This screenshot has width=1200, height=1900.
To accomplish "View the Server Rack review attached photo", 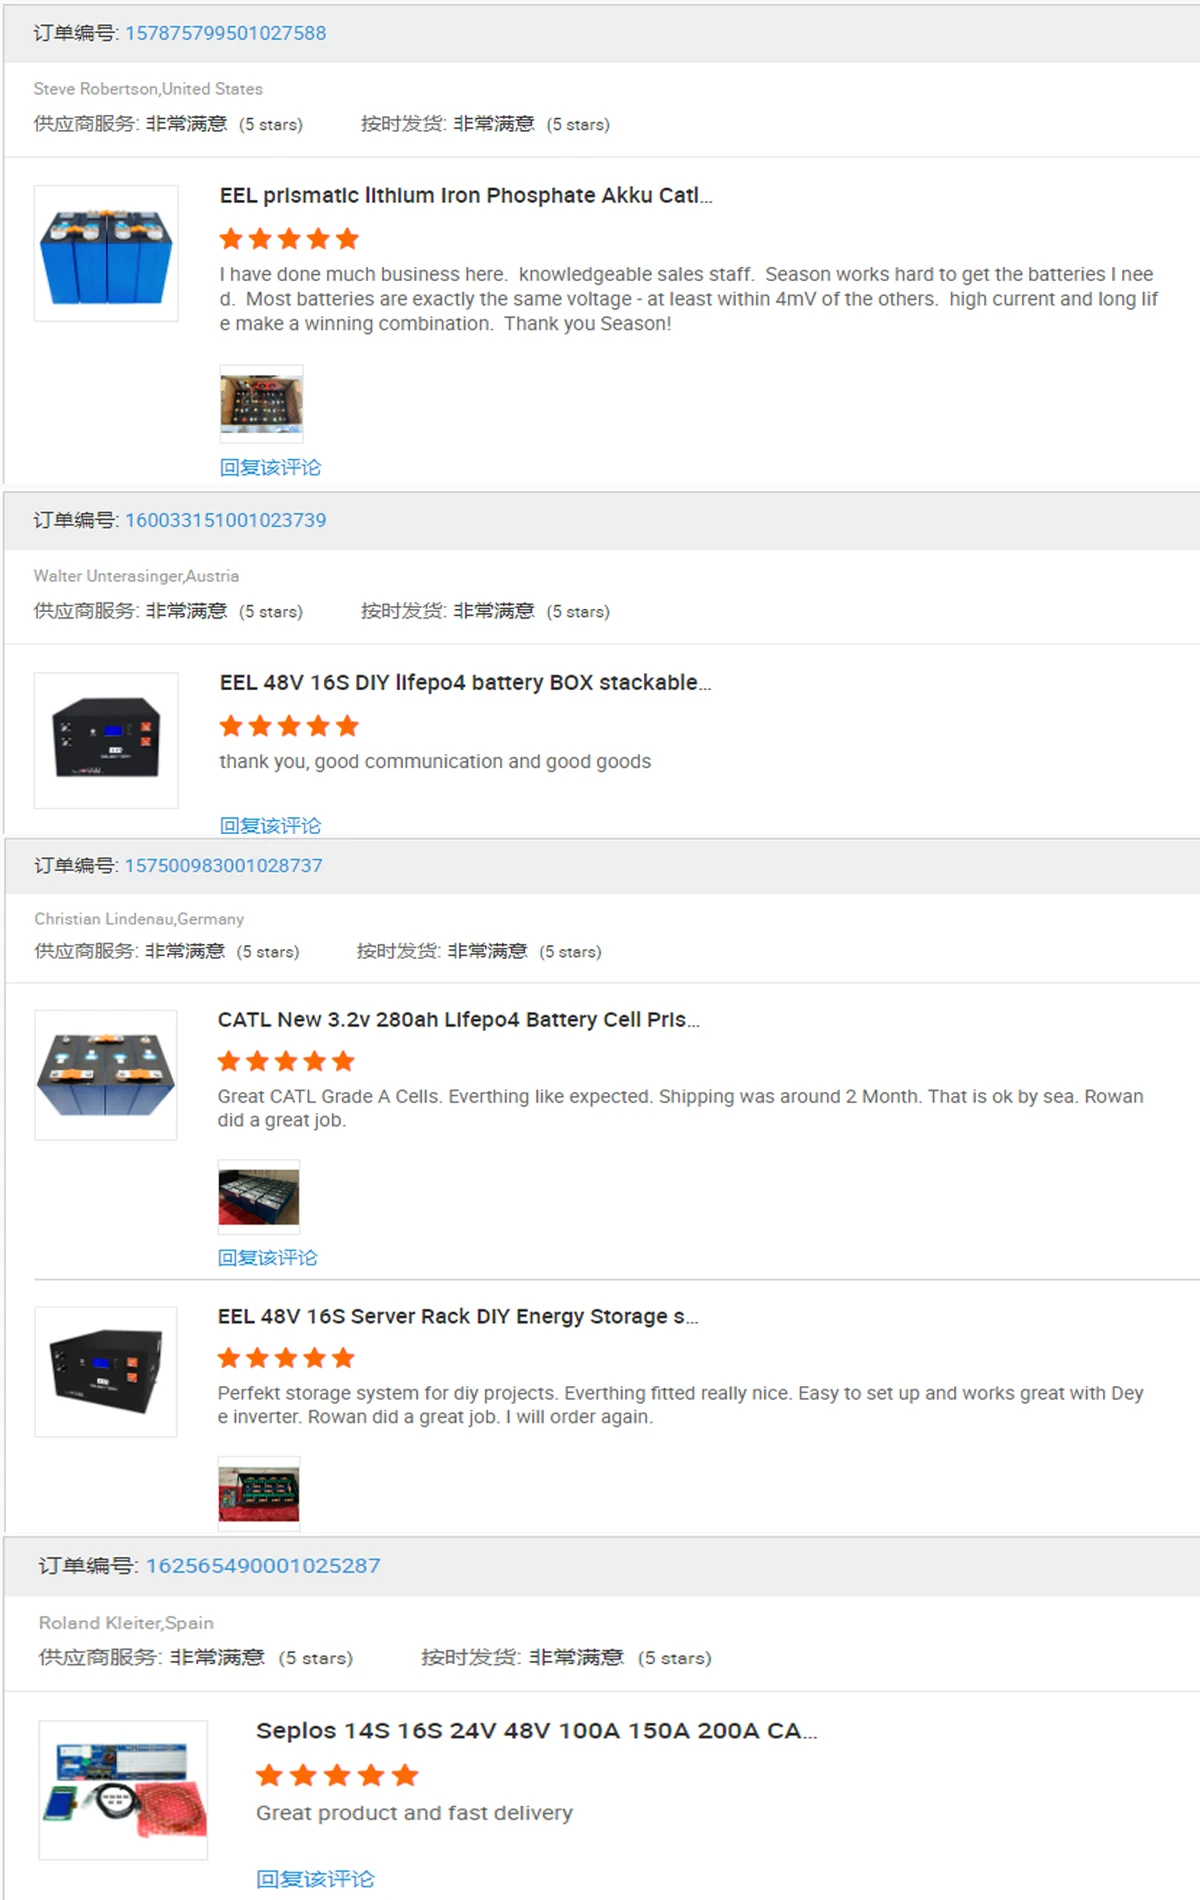I will pos(259,1494).
